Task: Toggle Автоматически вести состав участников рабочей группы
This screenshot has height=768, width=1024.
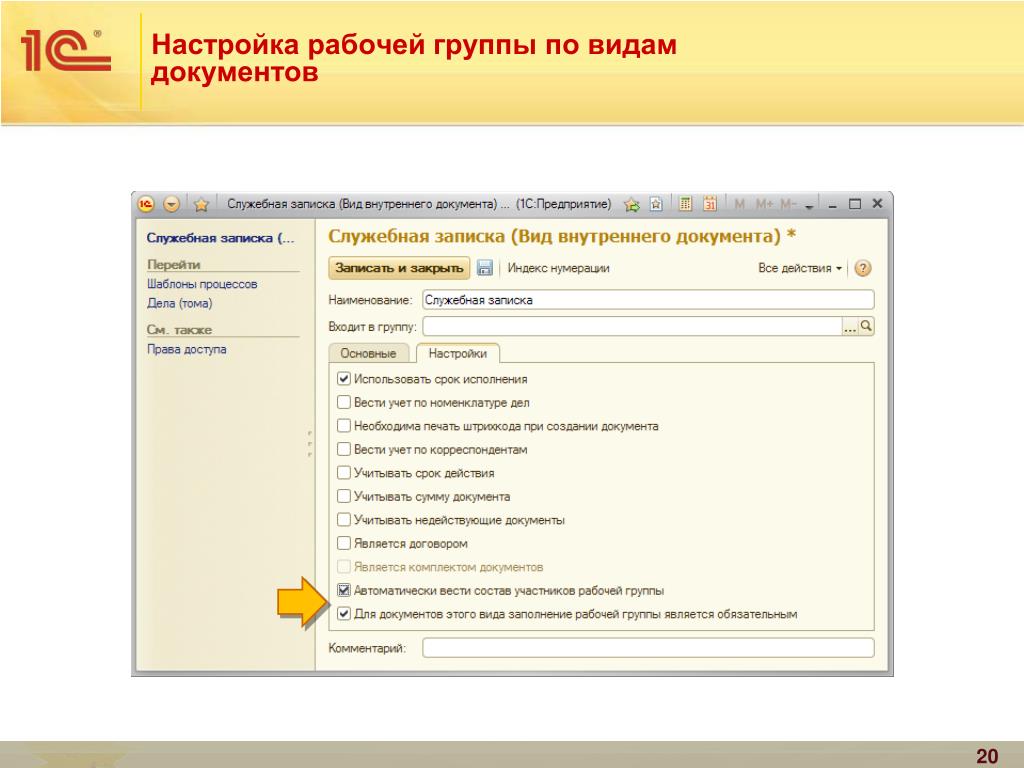Action: (344, 590)
